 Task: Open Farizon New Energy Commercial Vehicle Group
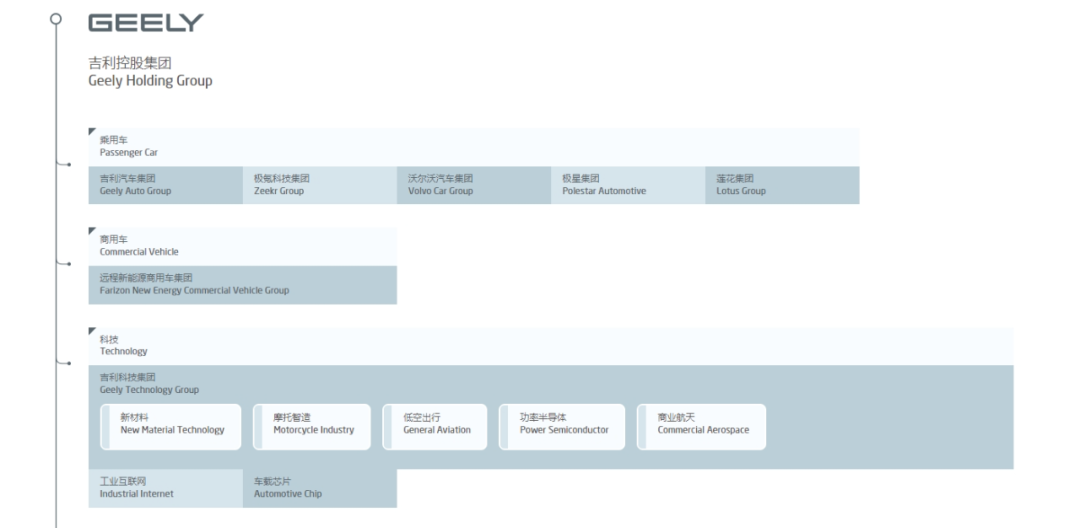(242, 285)
